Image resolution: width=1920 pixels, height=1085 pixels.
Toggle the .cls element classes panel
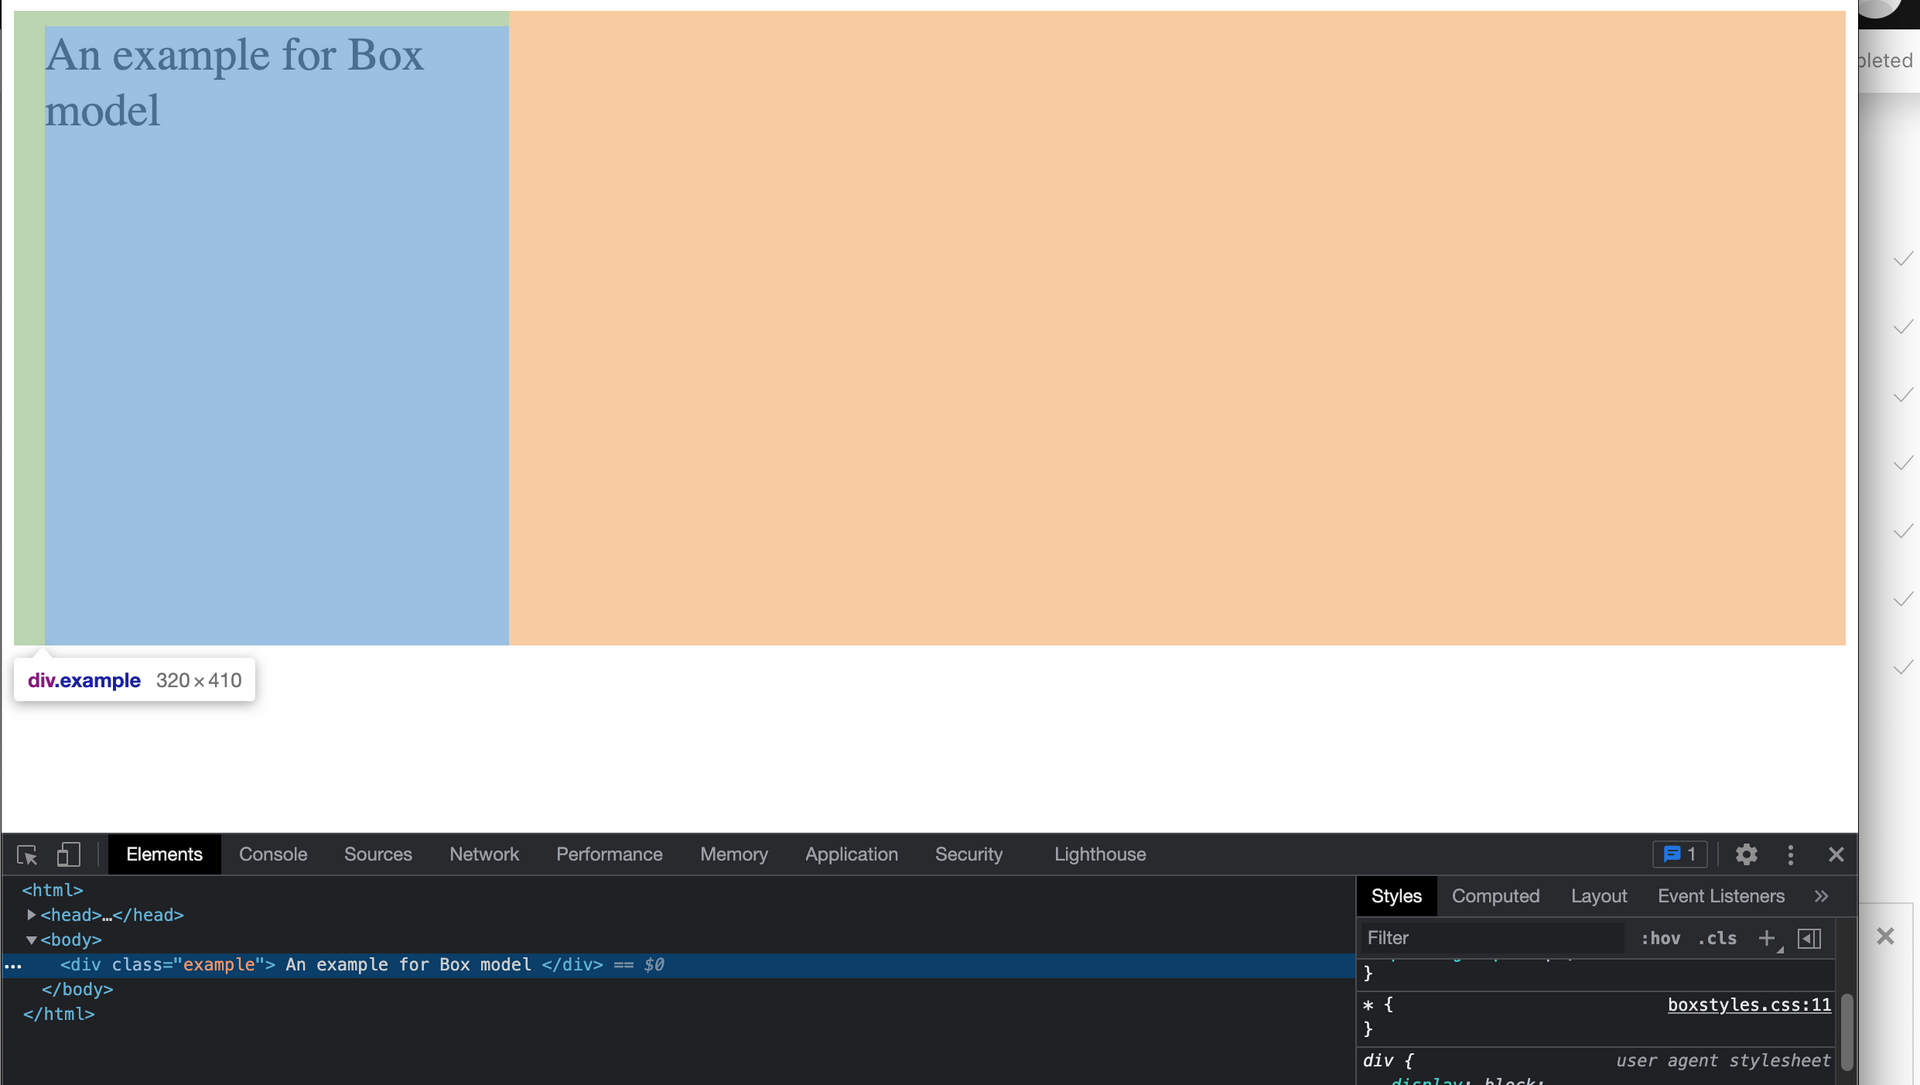tap(1717, 938)
